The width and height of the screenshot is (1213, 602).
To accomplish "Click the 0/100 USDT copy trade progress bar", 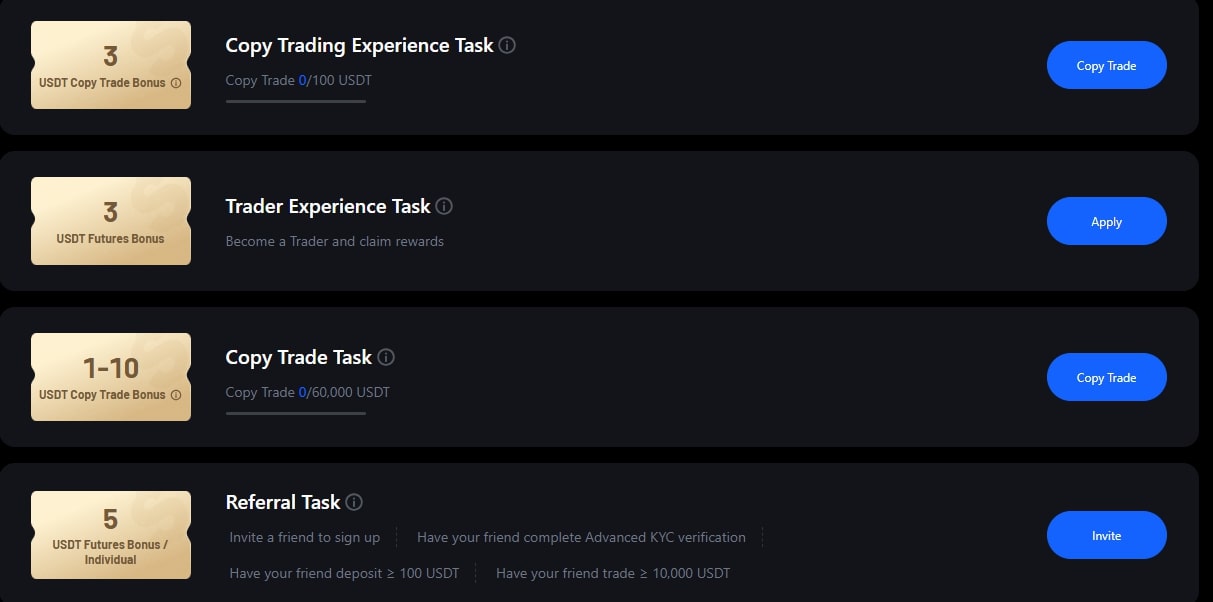I will pyautogui.click(x=295, y=101).
